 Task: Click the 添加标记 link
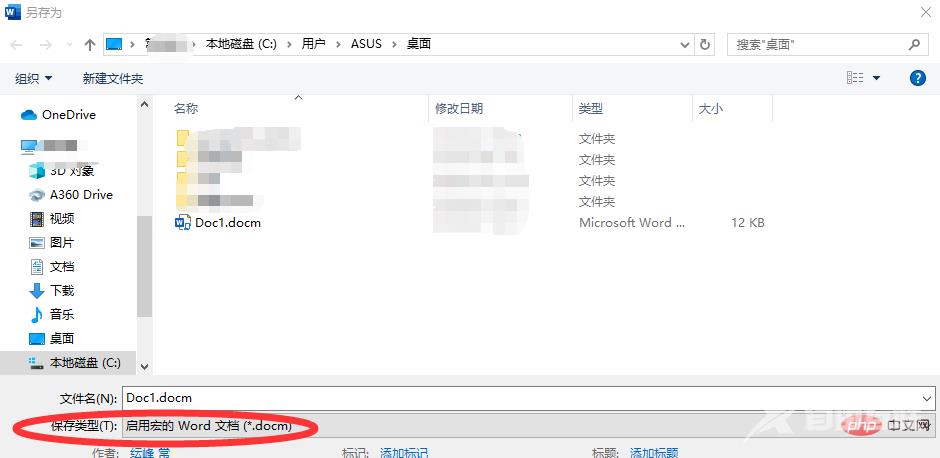pos(404,453)
